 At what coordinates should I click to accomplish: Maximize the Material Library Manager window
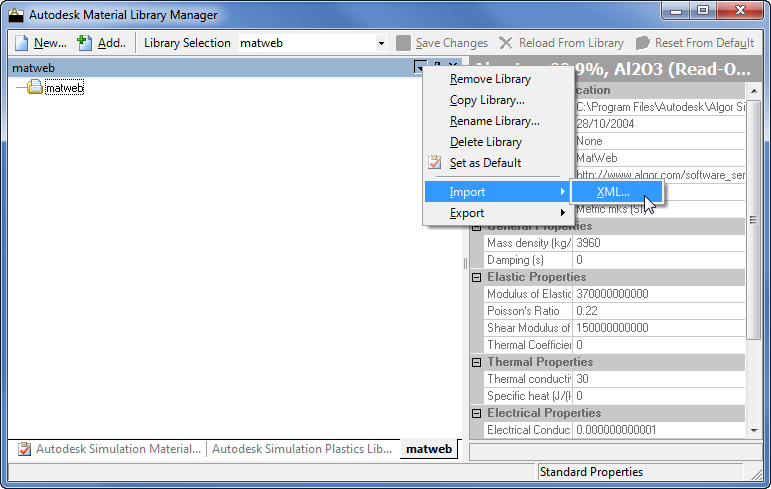pos(703,10)
